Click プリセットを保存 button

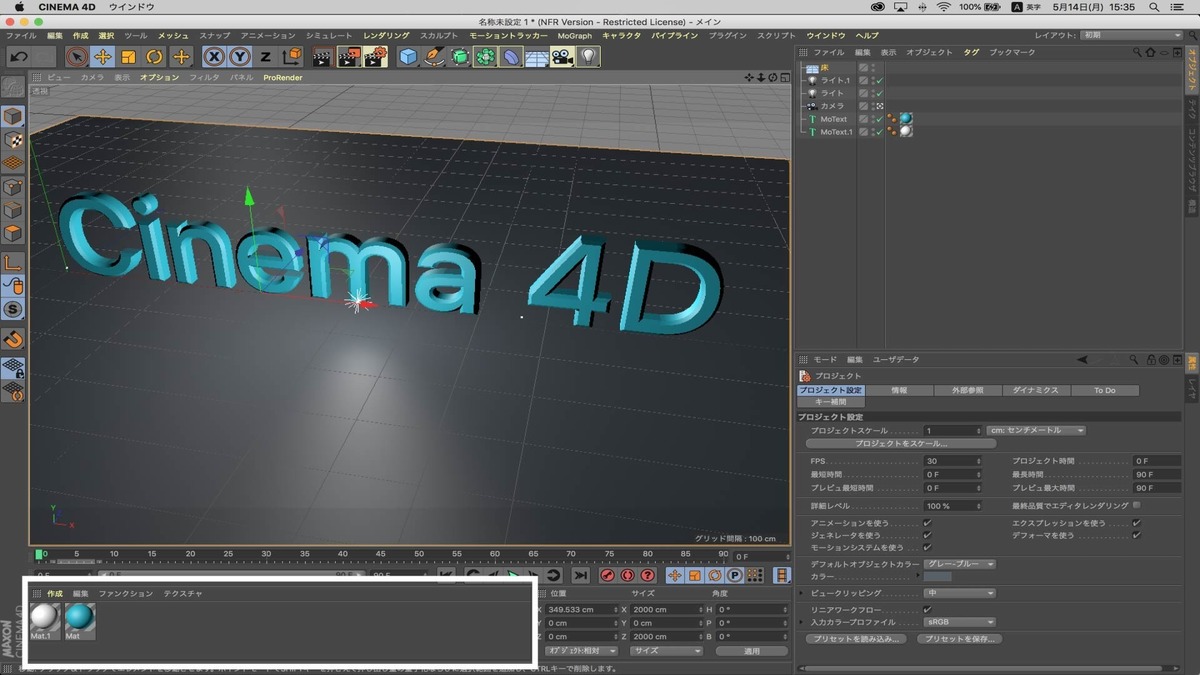pos(960,638)
